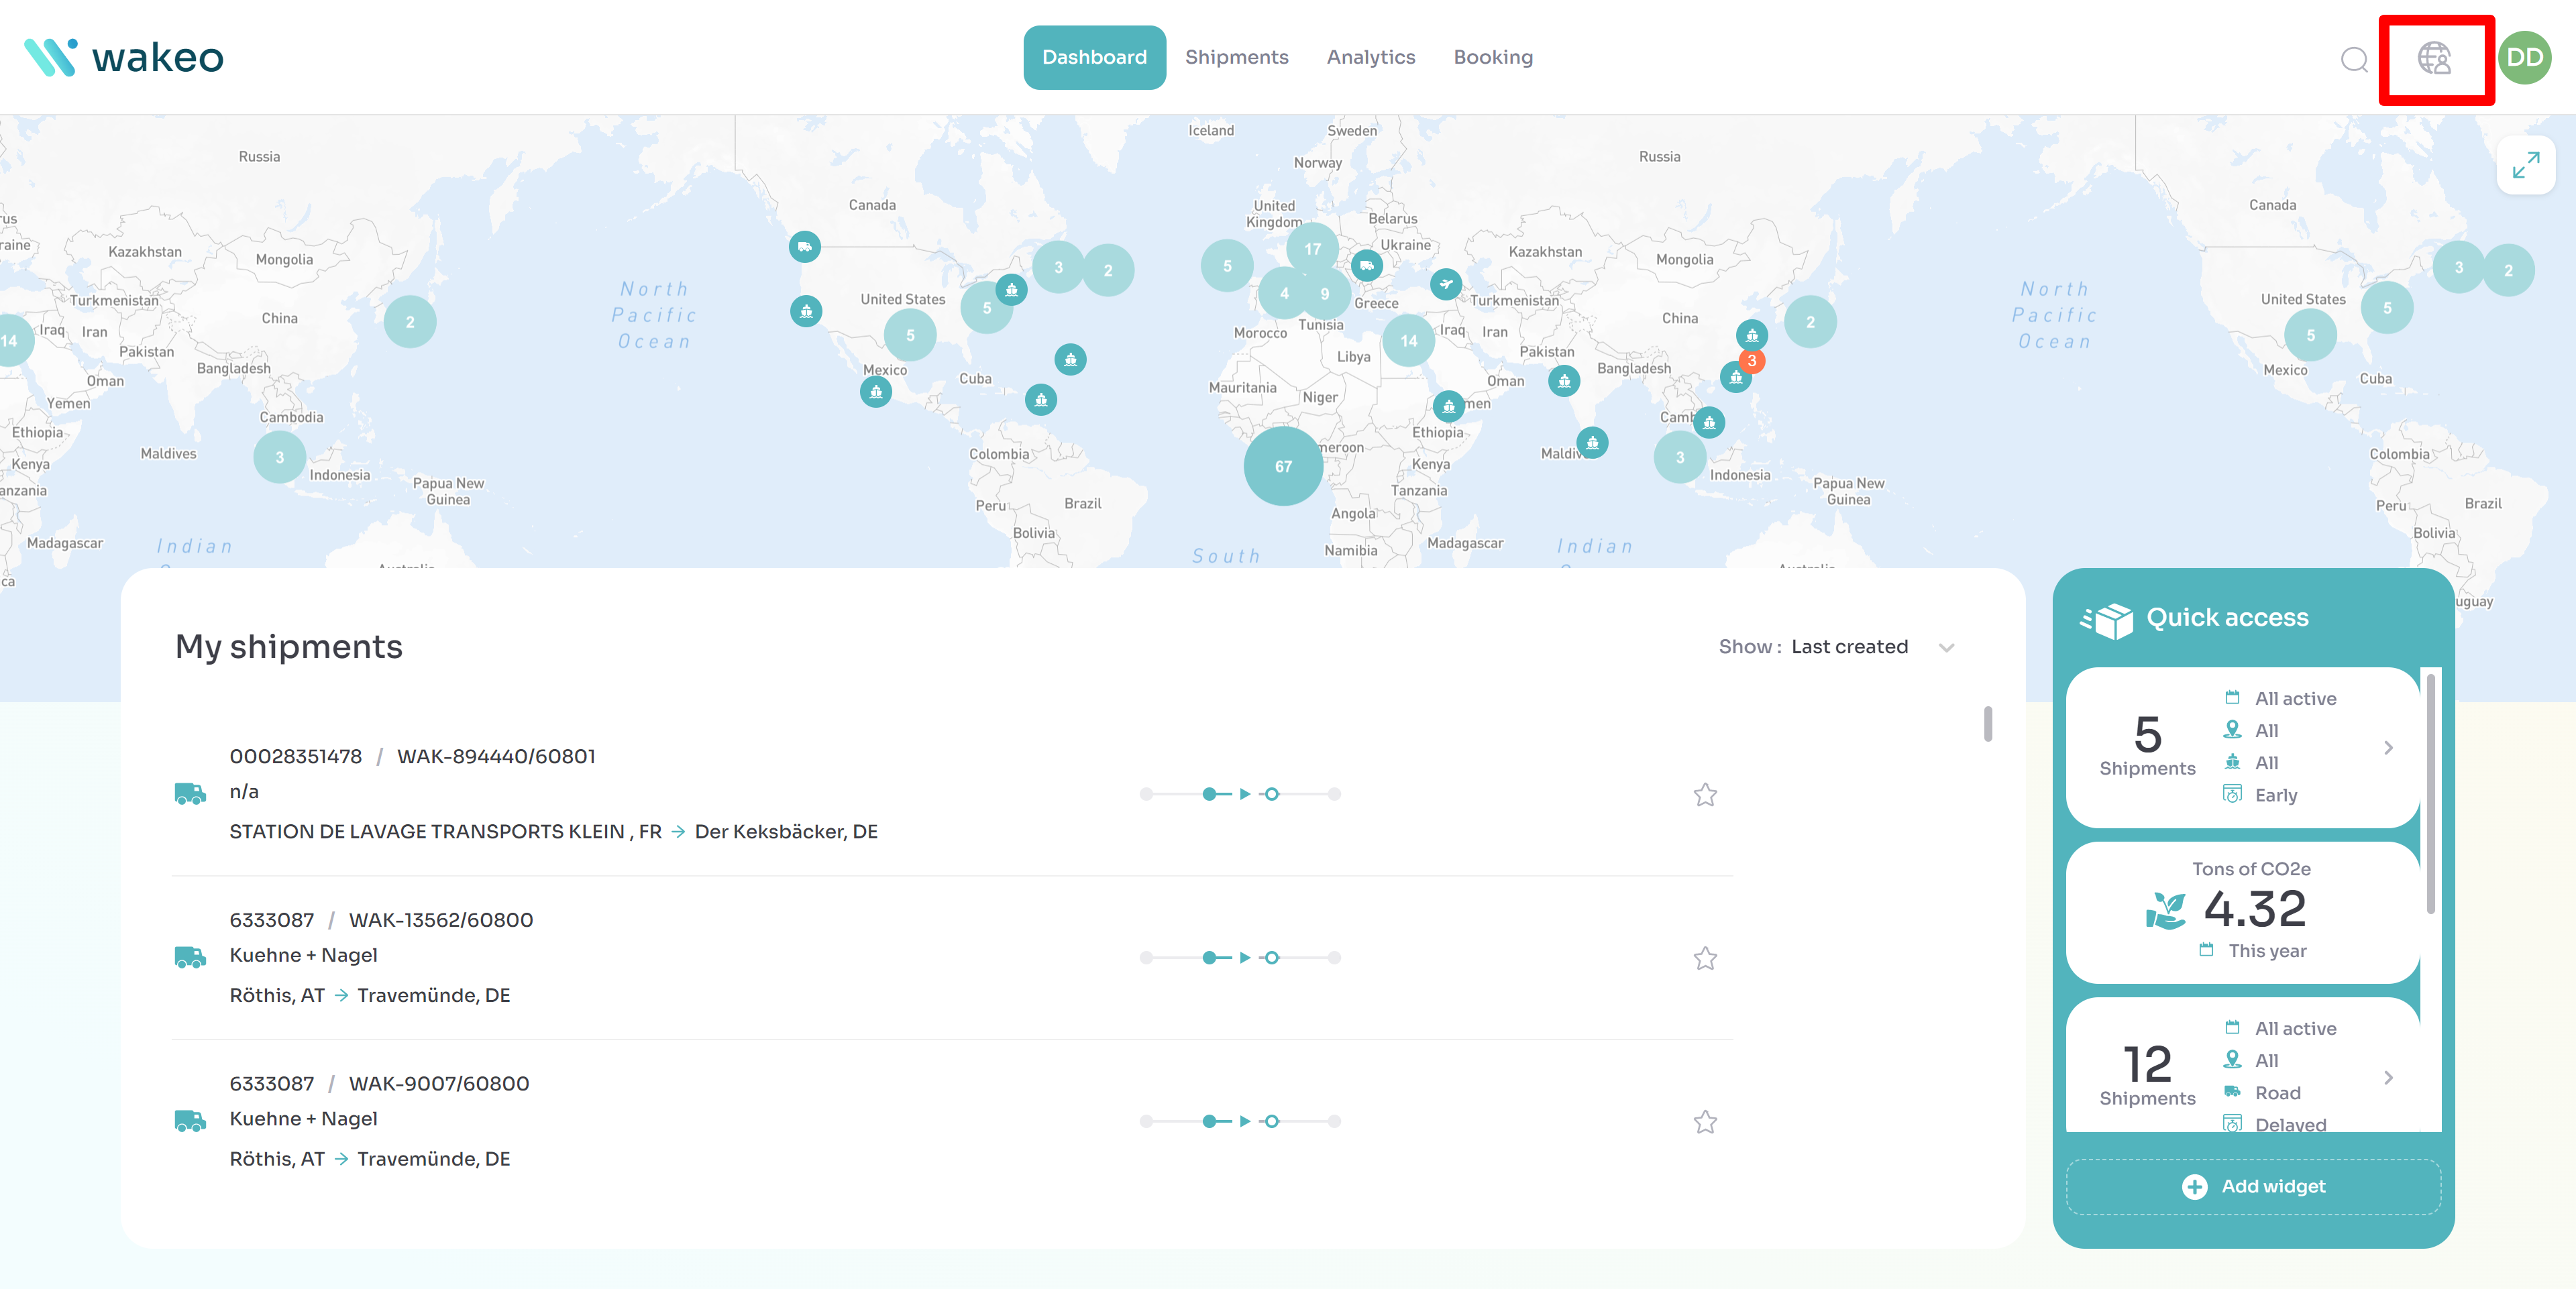The image size is (2576, 1289).
Task: Favorite the WAK-13562/60800 shipment
Action: coord(1705,958)
